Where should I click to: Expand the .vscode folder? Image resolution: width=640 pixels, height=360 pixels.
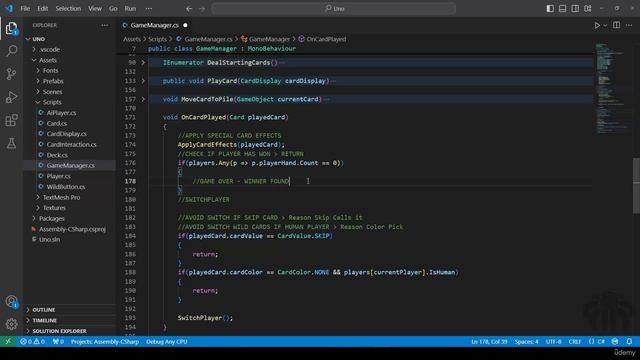click(50, 49)
